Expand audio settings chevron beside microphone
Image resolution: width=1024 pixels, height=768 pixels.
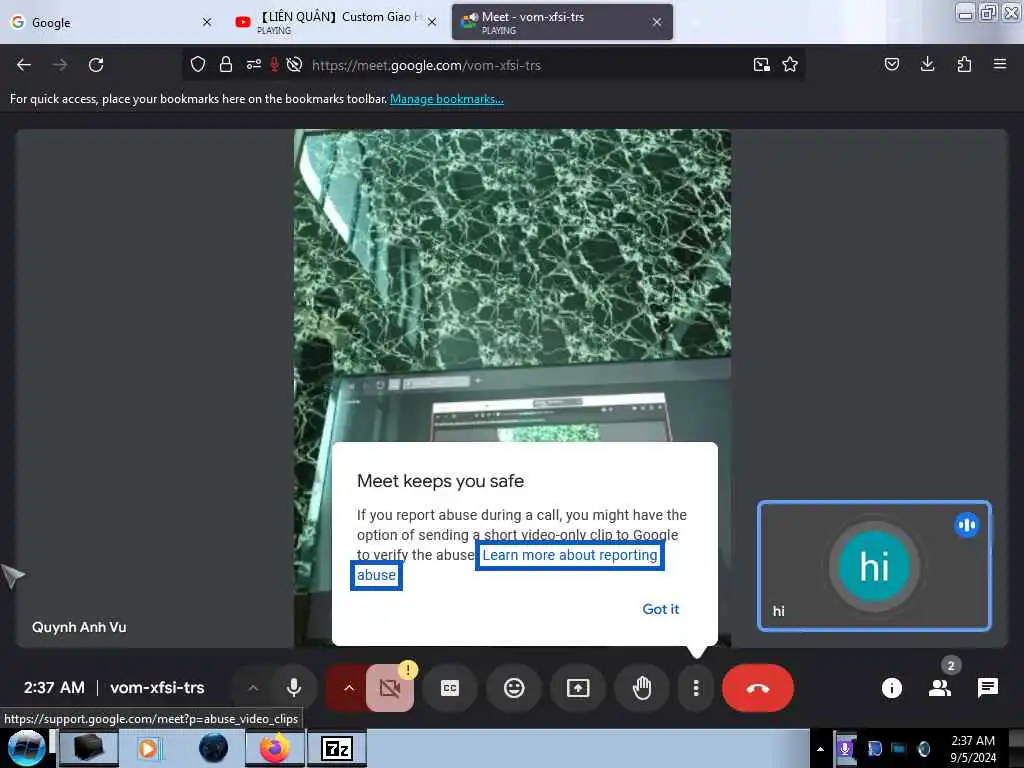point(253,688)
